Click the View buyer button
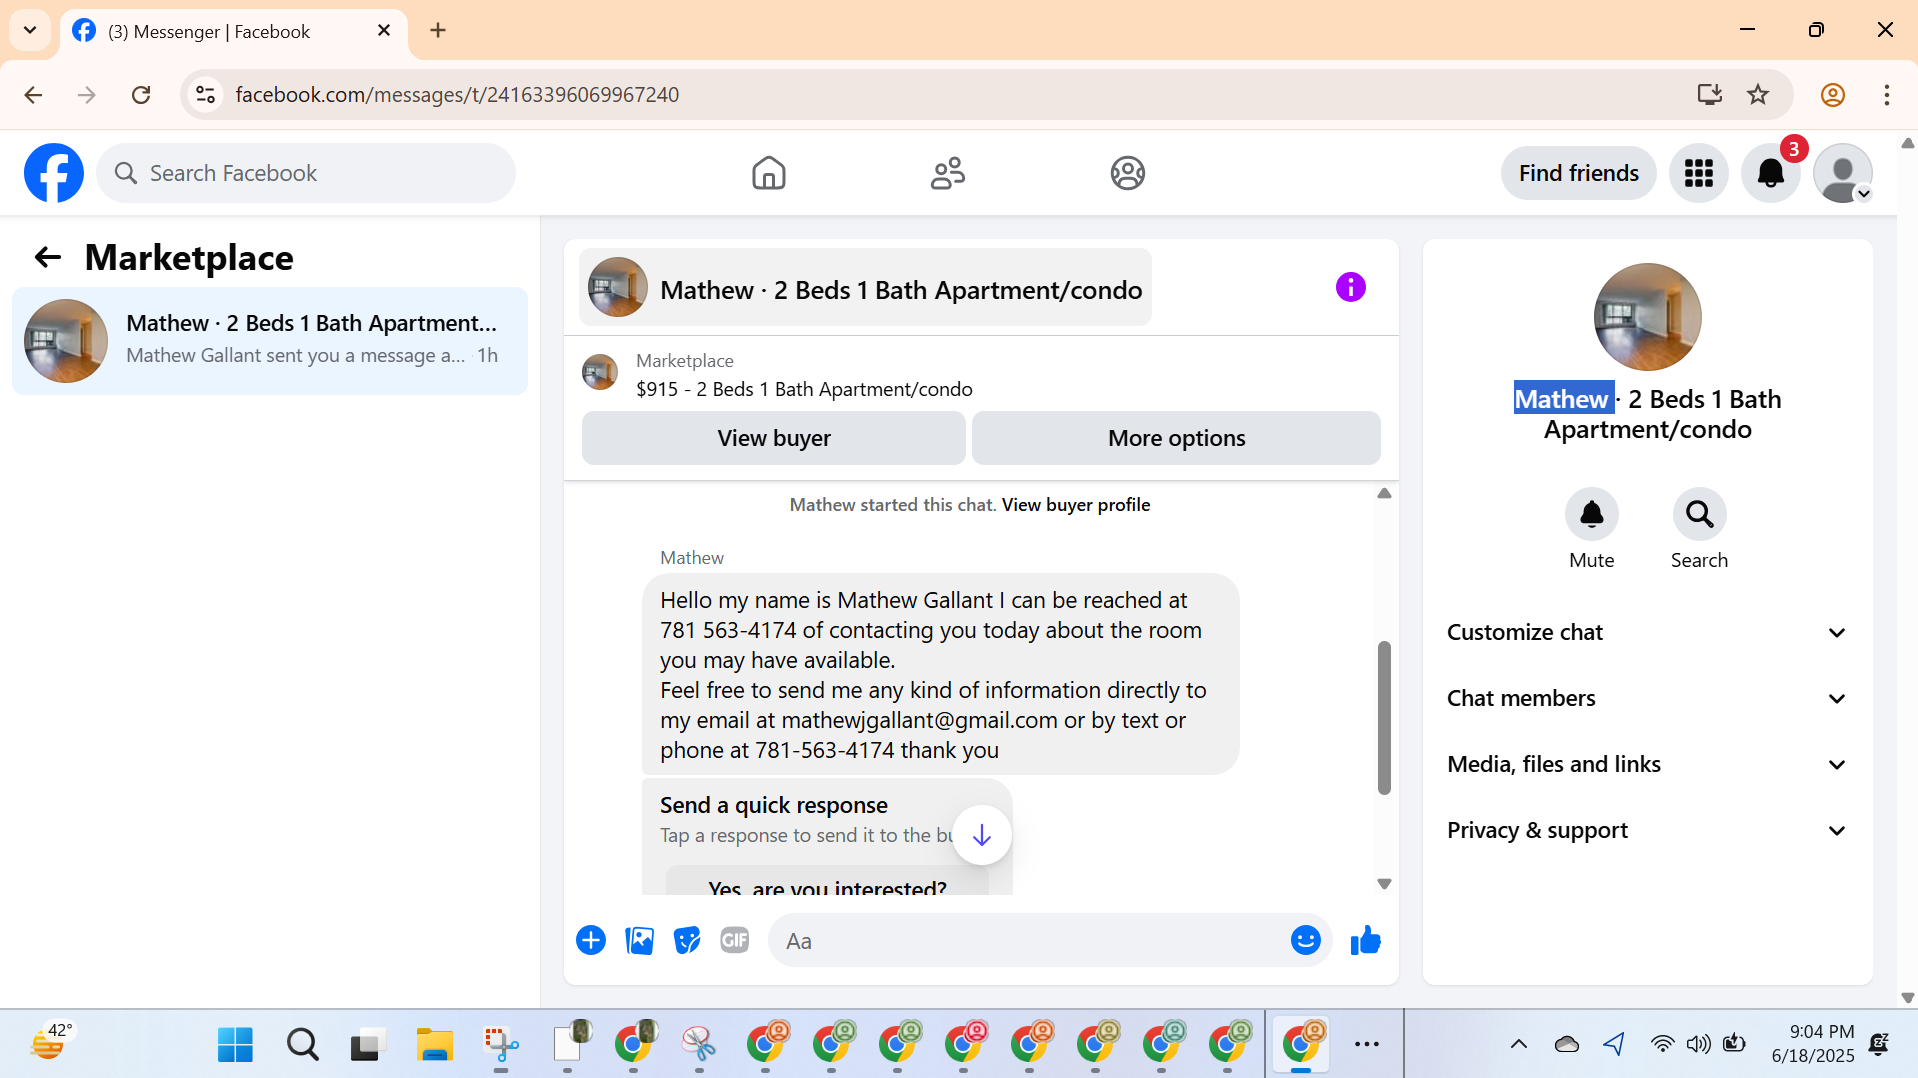This screenshot has width=1918, height=1078. tap(773, 438)
